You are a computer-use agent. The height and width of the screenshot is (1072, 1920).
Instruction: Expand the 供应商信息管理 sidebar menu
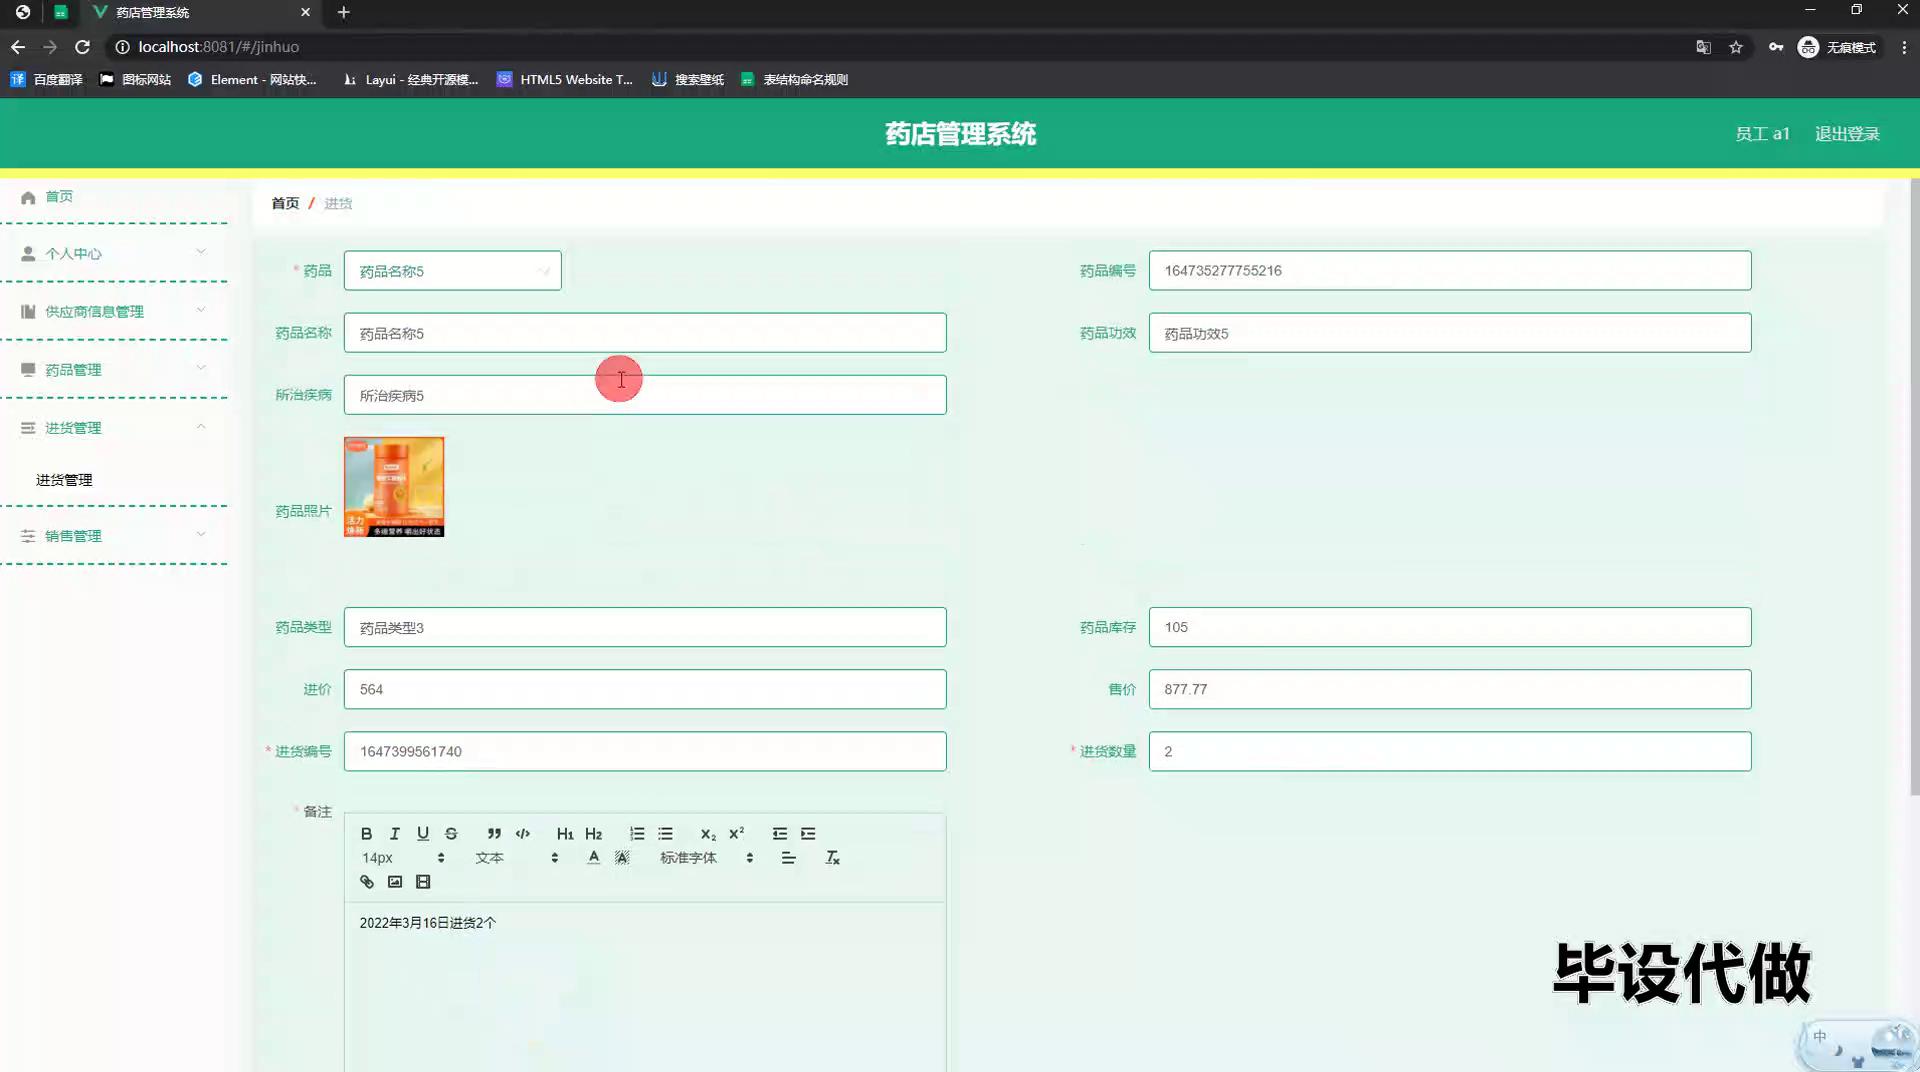pos(114,311)
